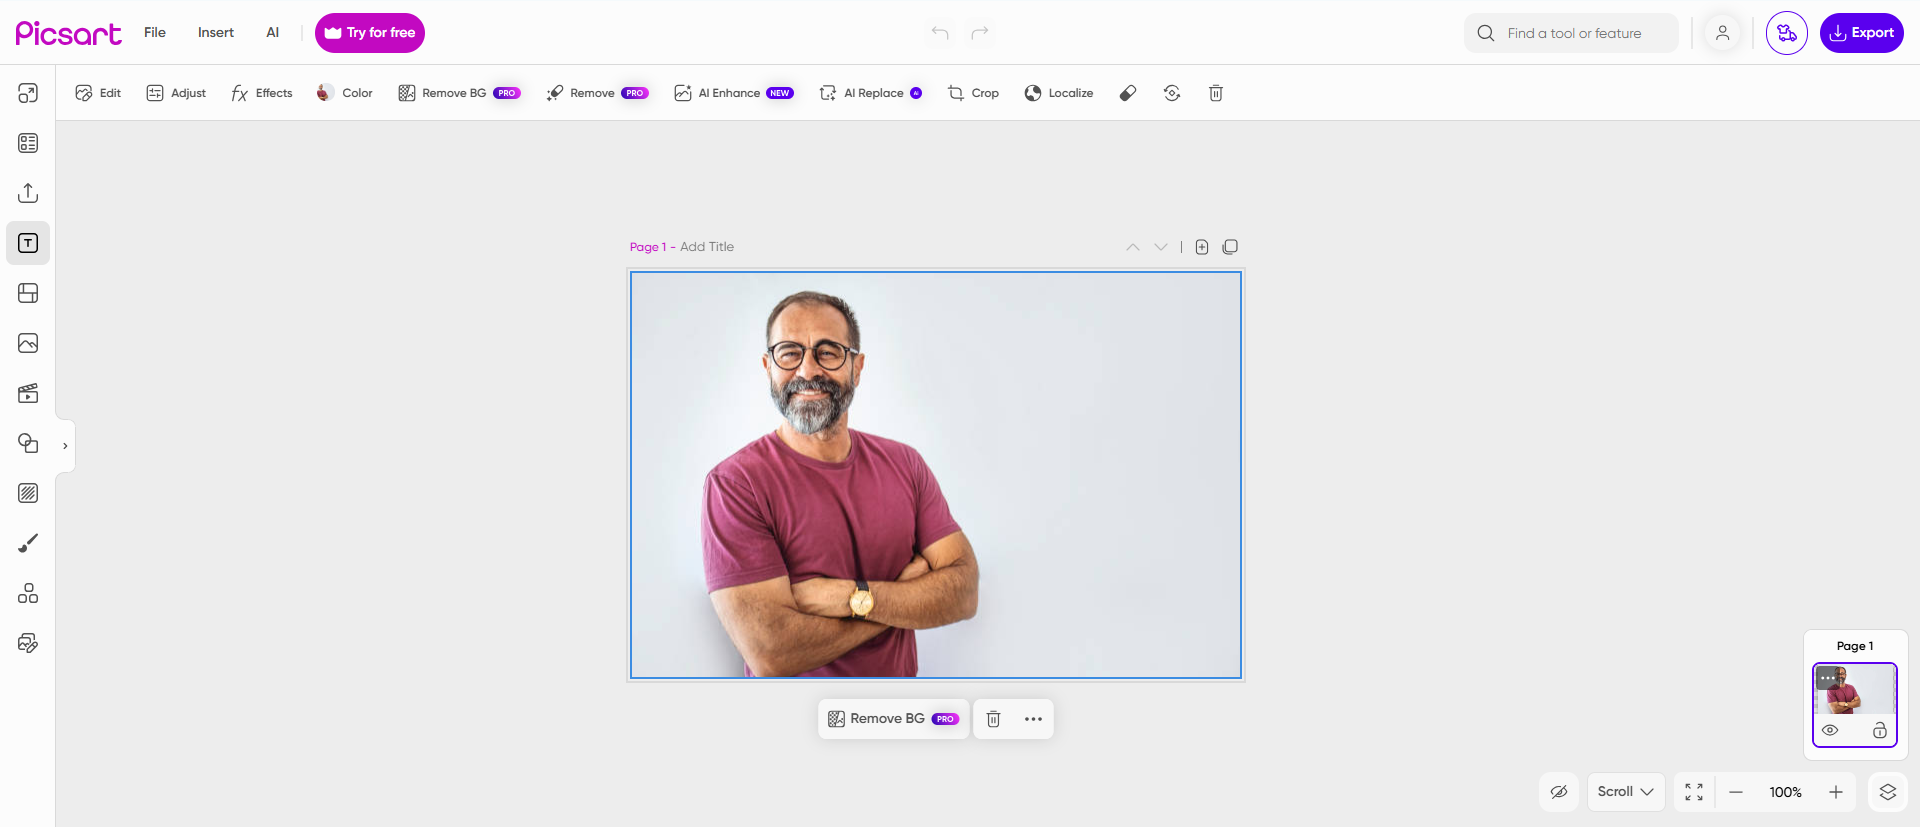Redo the last action
This screenshot has height=827, width=1920.
coord(980,33)
